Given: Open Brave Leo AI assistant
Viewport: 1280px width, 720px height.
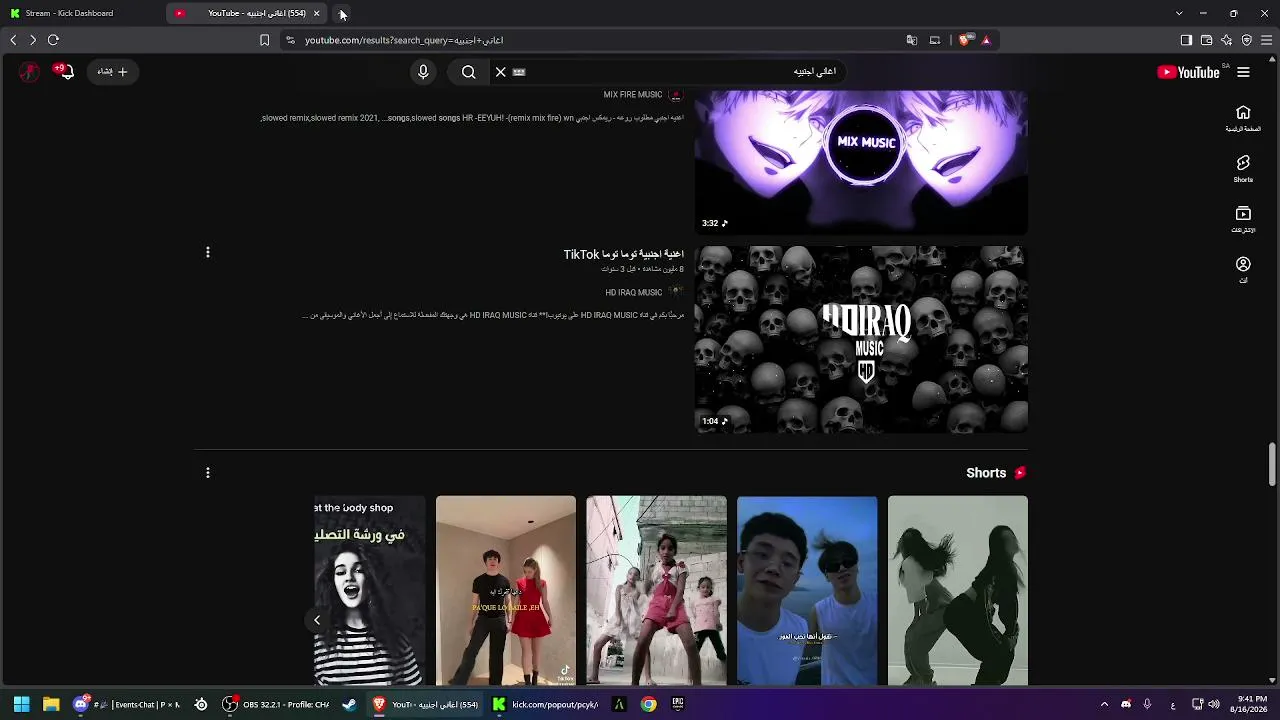Looking at the screenshot, I should pyautogui.click(x=1226, y=40).
